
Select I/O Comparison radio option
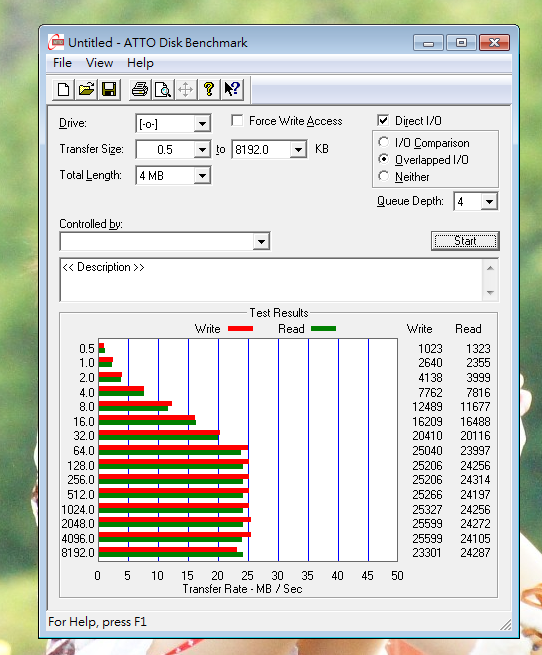click(x=383, y=142)
